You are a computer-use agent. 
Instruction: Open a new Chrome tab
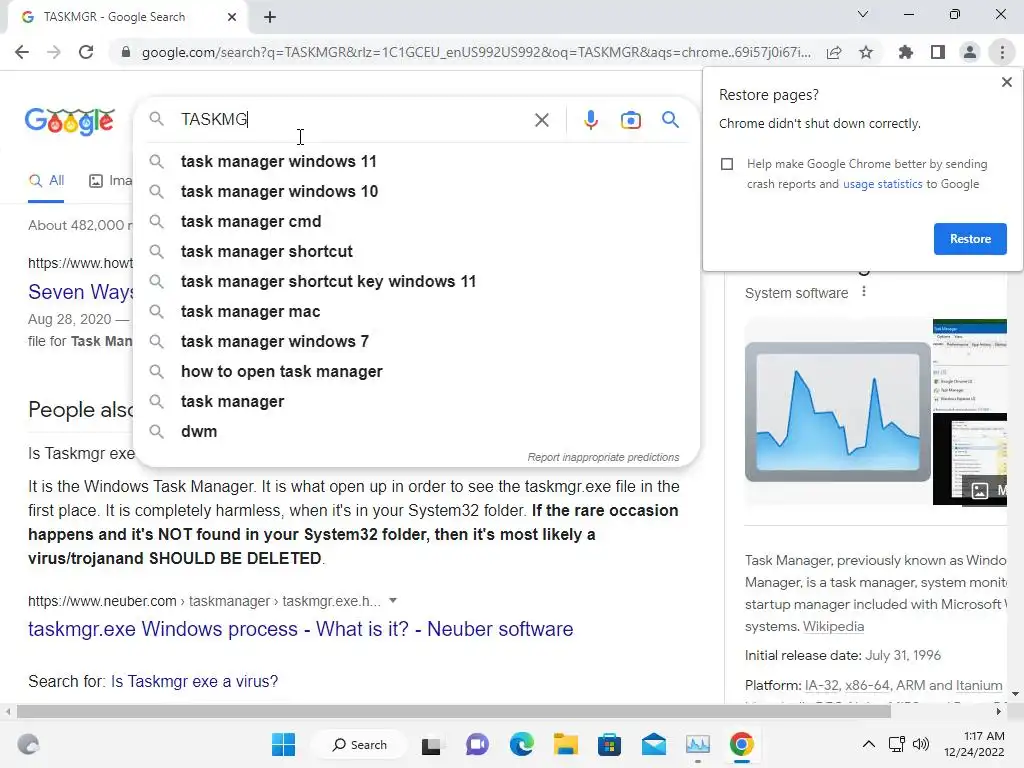pyautogui.click(x=270, y=17)
